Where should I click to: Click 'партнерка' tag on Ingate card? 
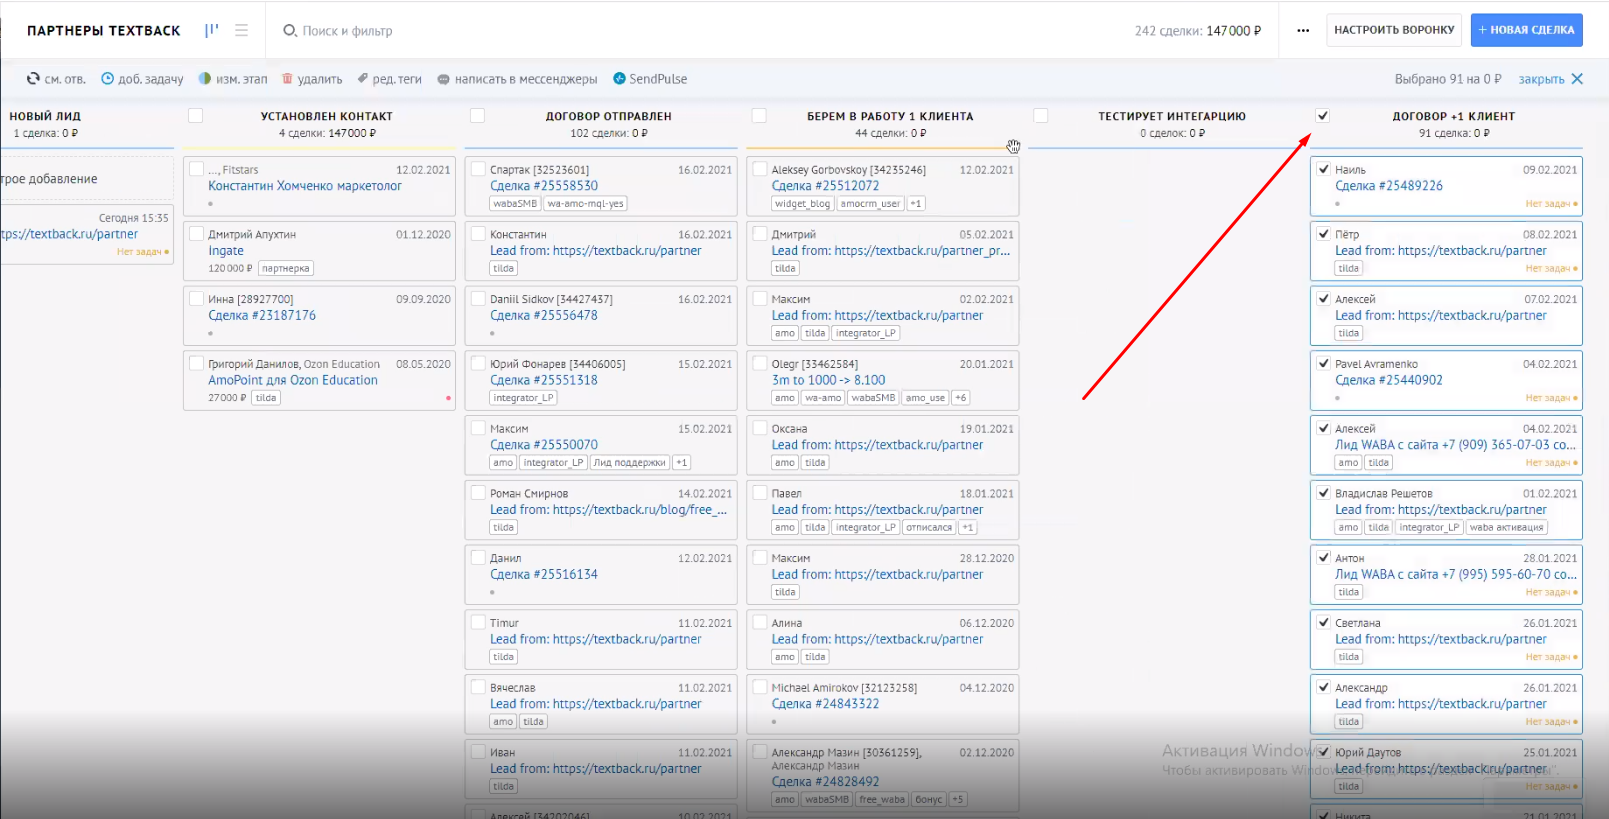(286, 268)
